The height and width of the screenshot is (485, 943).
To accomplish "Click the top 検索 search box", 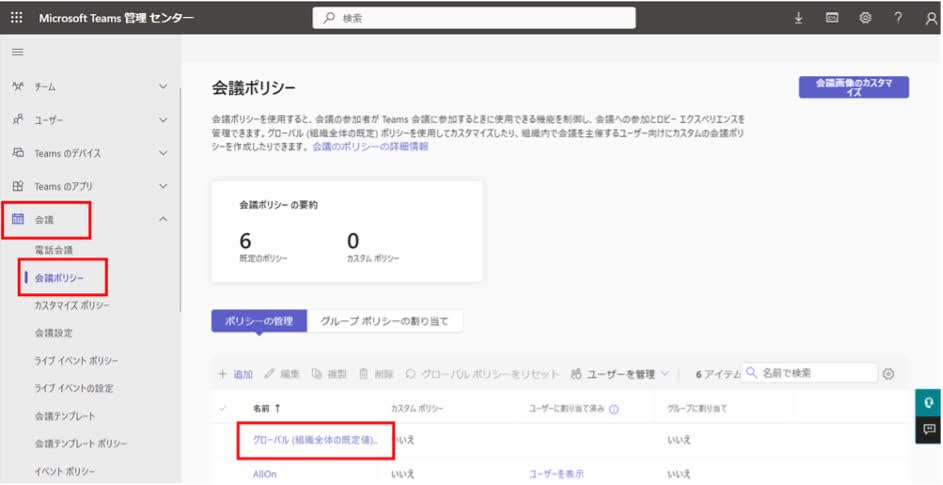I will [474, 18].
